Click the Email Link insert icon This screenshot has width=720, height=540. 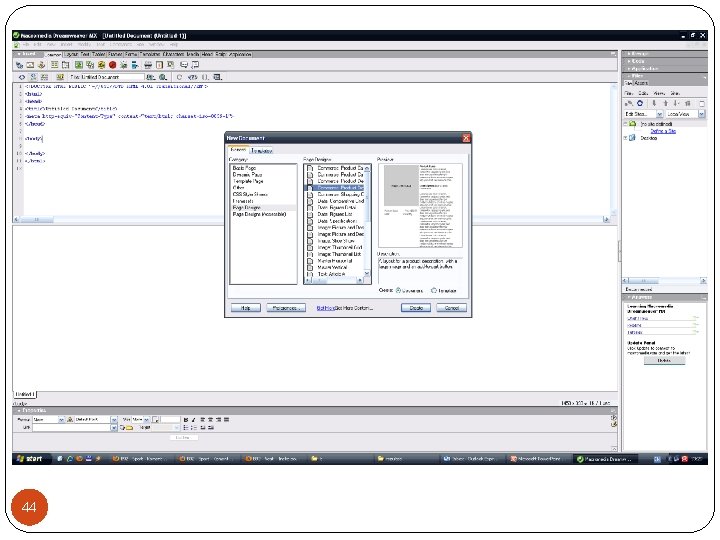30,65
